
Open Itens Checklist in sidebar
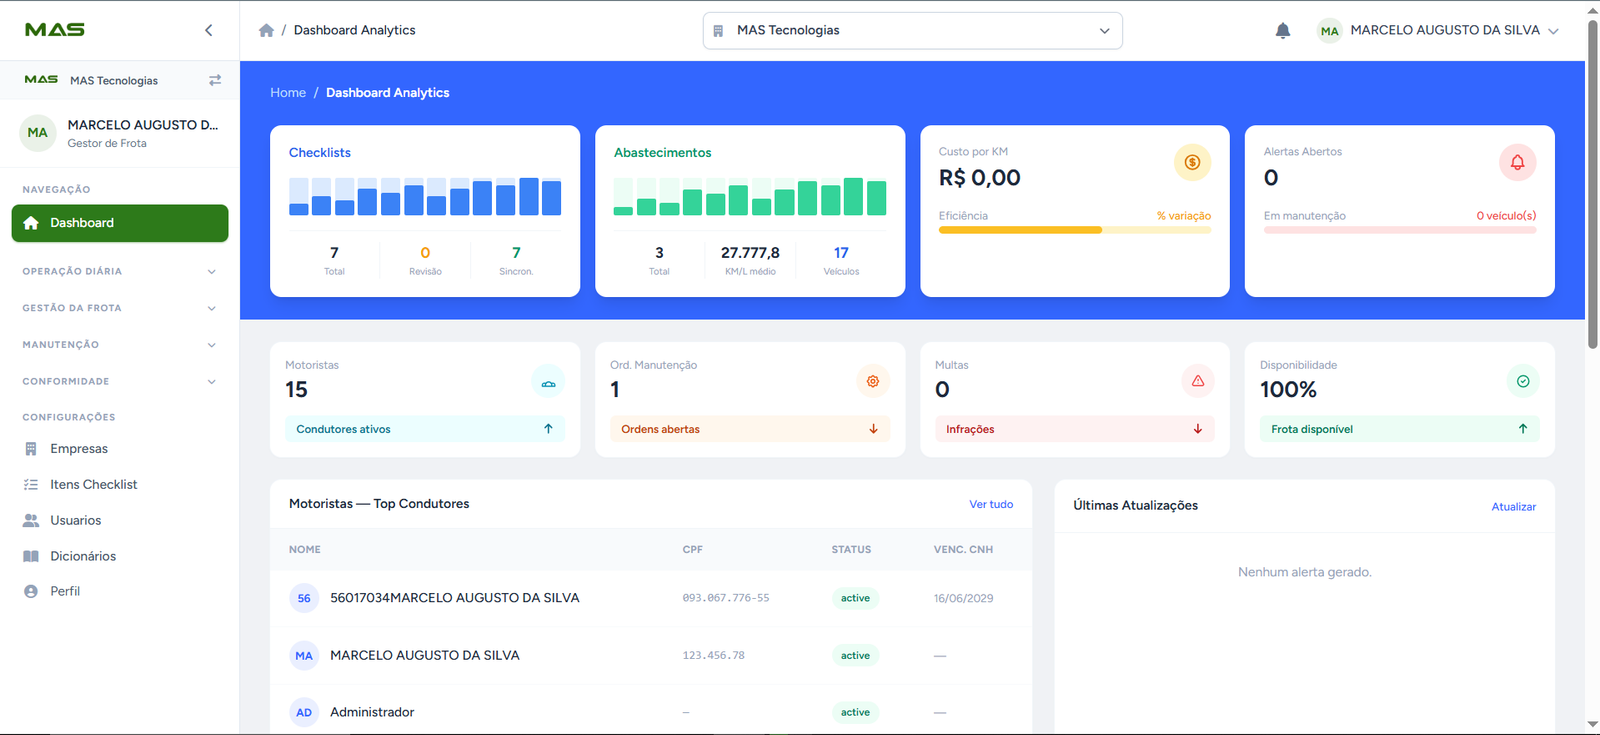point(94,484)
